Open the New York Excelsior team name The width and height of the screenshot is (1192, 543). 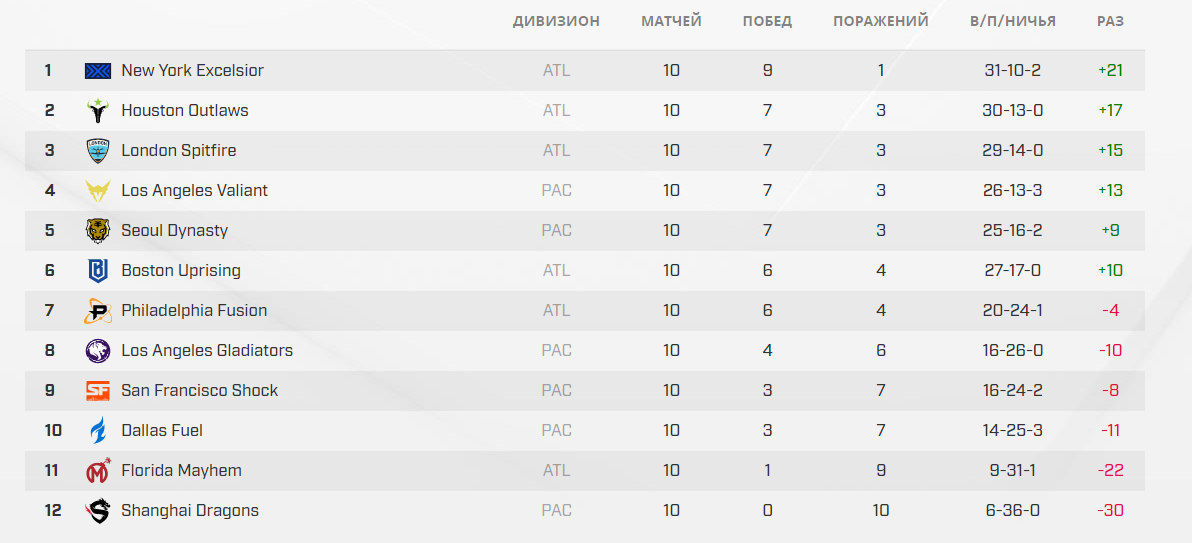[192, 71]
